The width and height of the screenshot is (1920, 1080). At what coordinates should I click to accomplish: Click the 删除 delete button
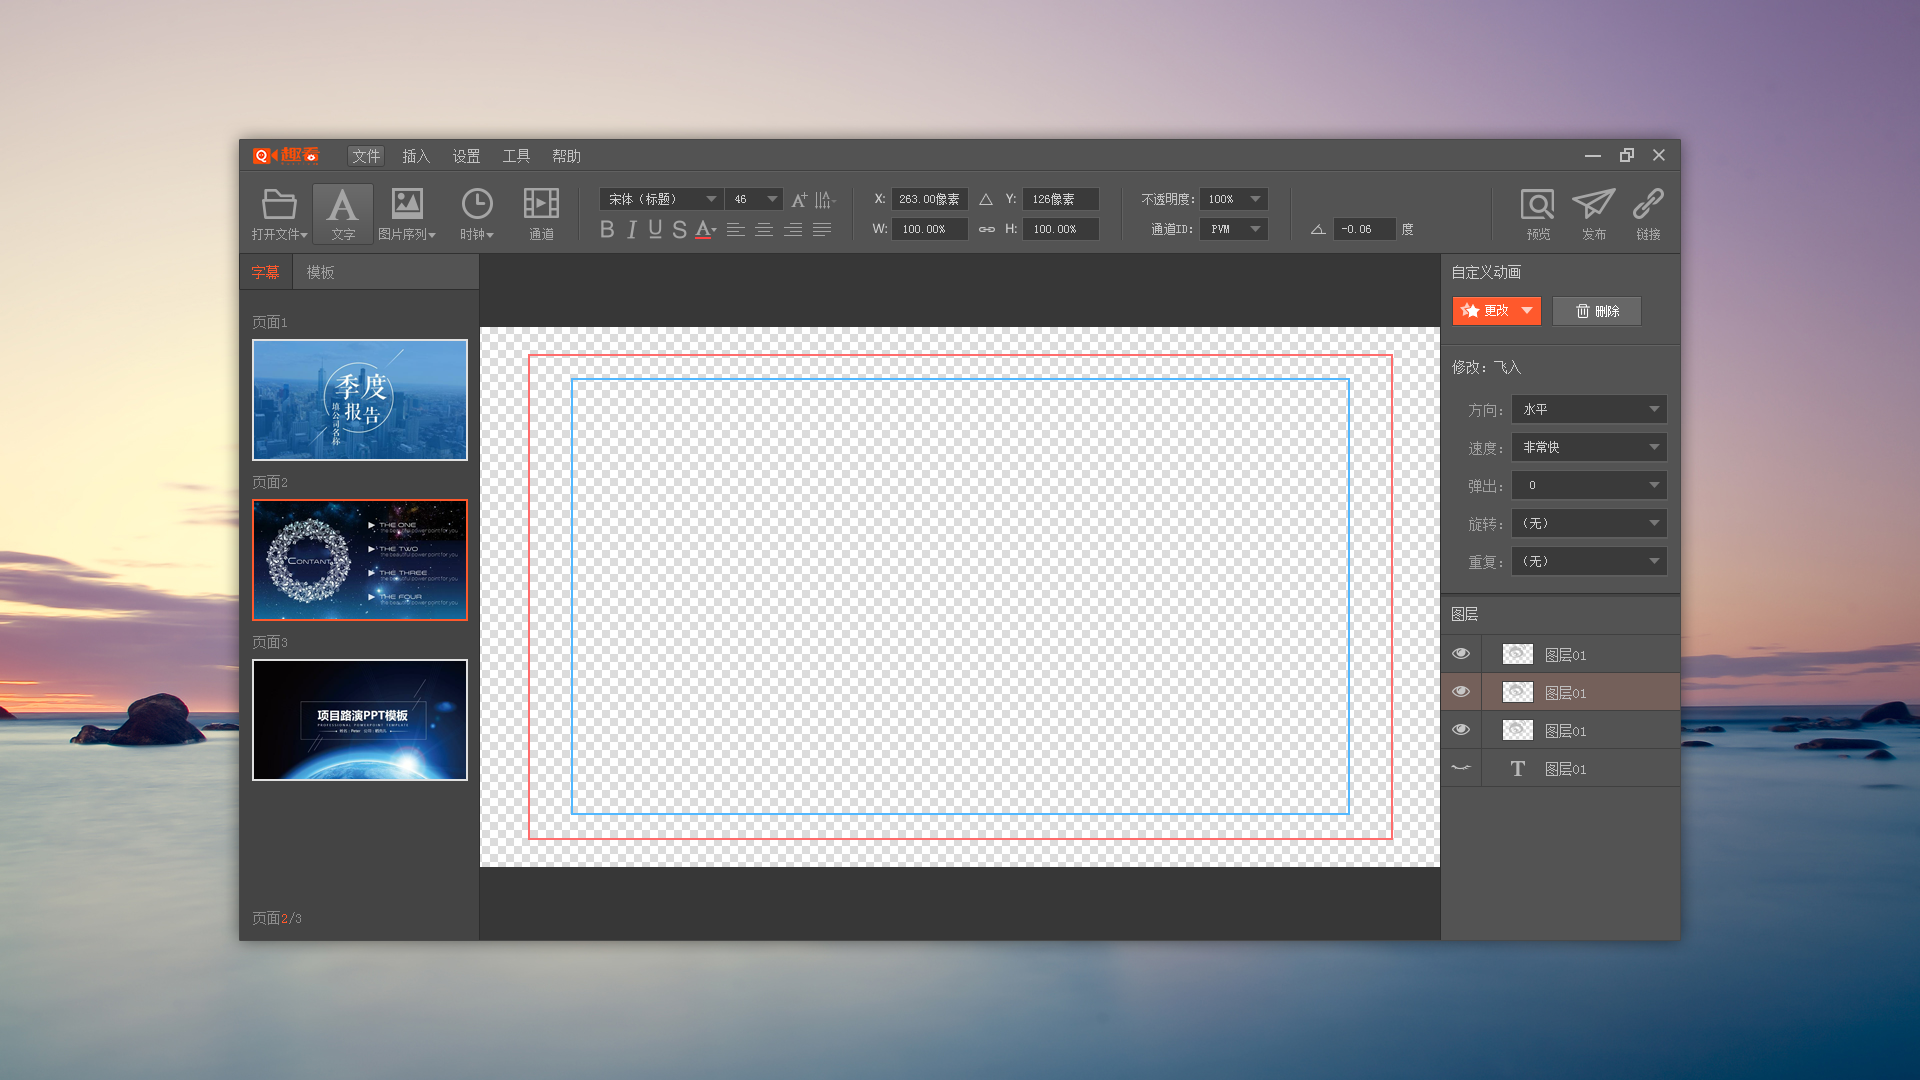point(1597,311)
